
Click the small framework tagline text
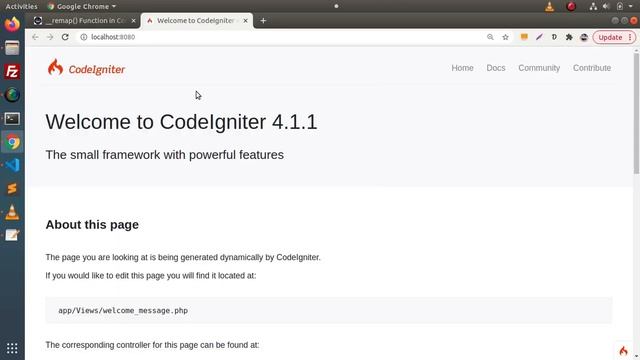coord(164,155)
